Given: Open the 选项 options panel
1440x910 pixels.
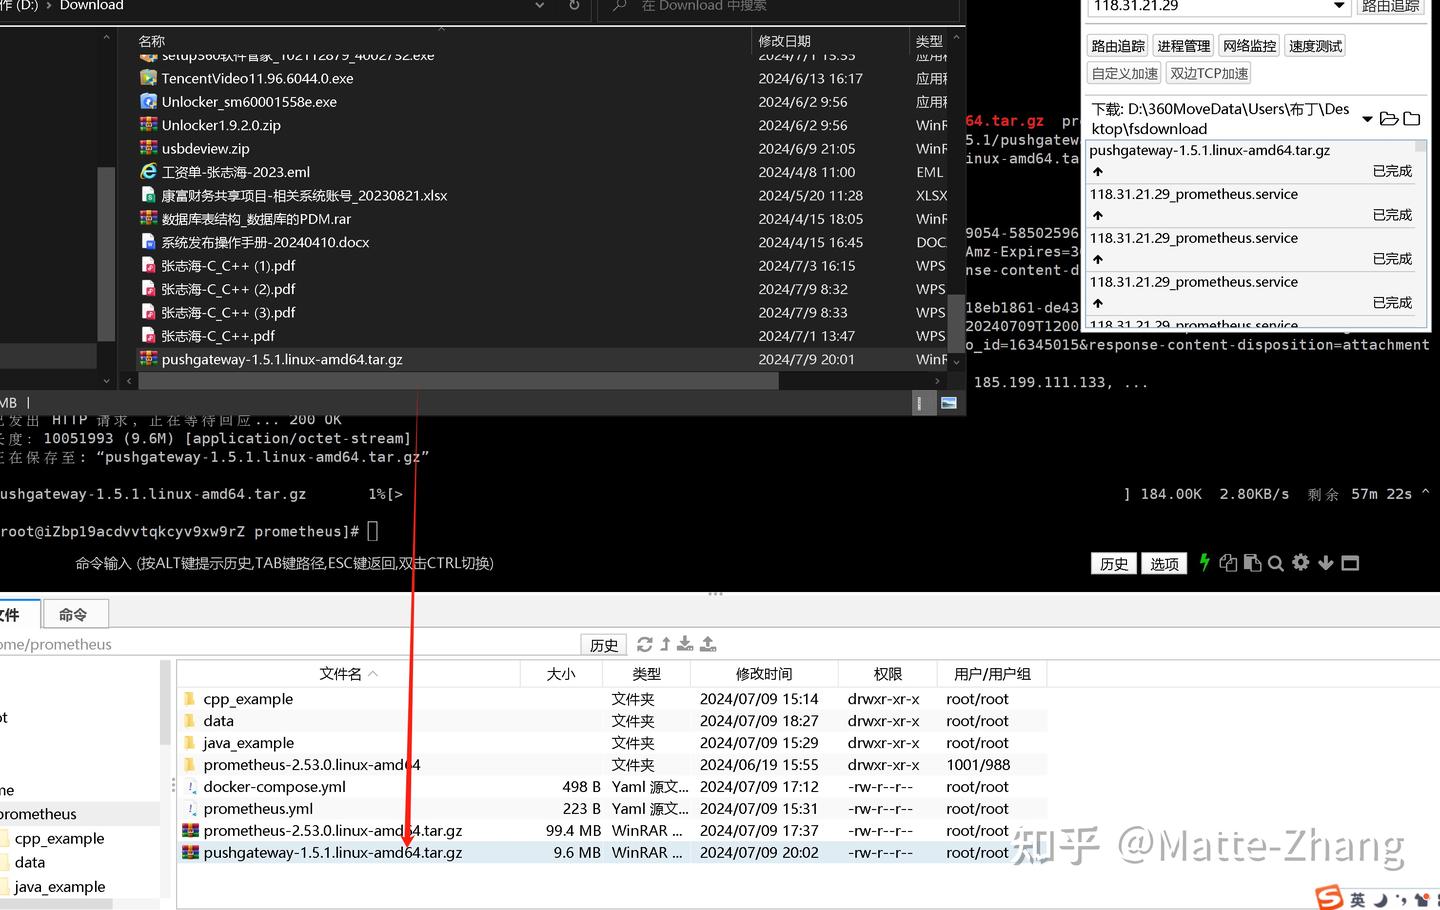Looking at the screenshot, I should coord(1164,563).
